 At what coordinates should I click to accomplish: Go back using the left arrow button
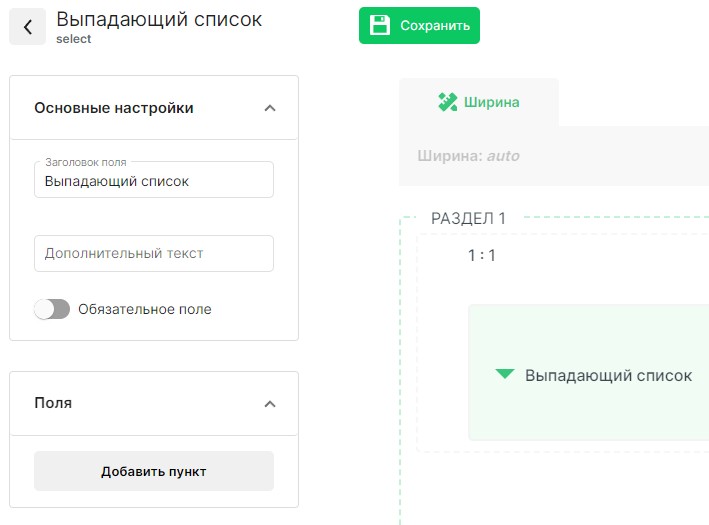(x=27, y=27)
